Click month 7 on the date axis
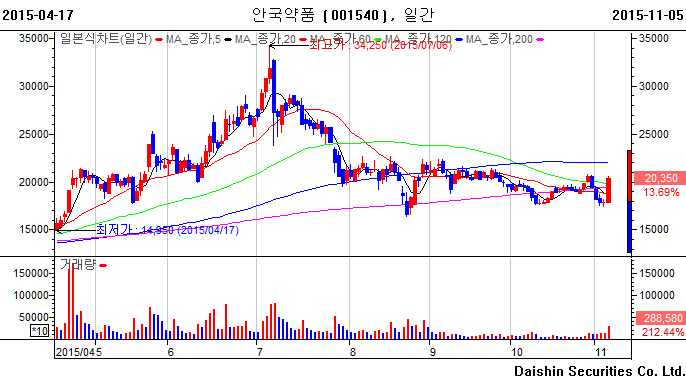 pos(259,352)
